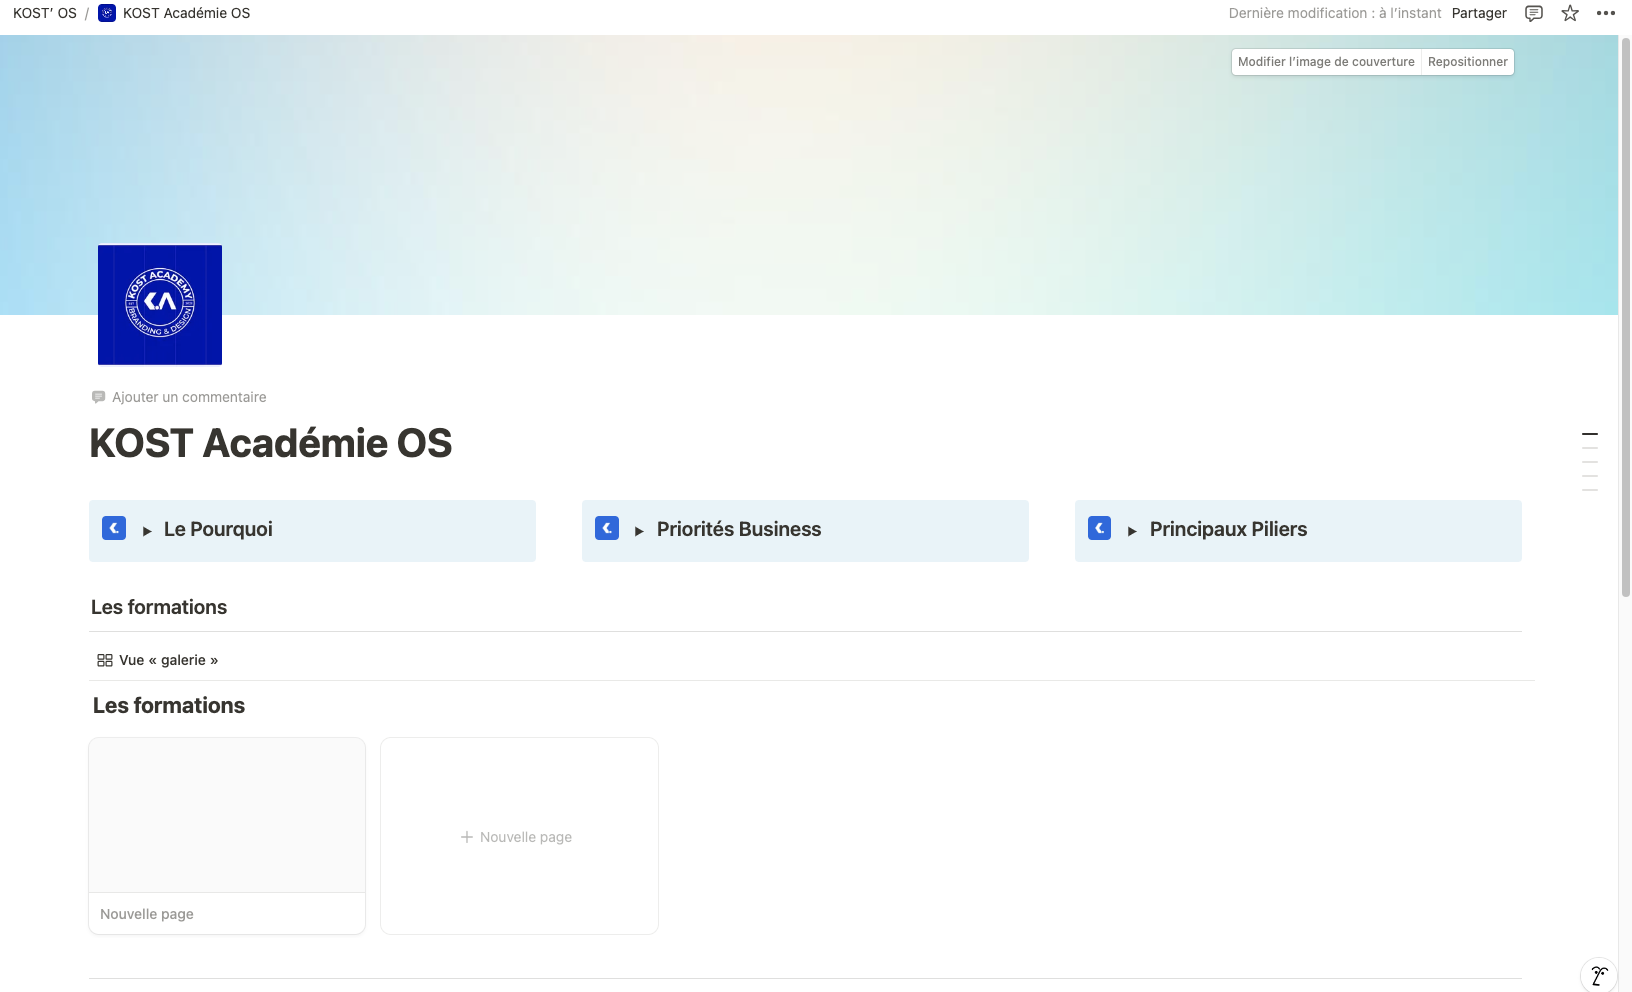This screenshot has width=1632, height=992.
Task: Add a Nouvelle page in gallery
Action: tap(519, 836)
